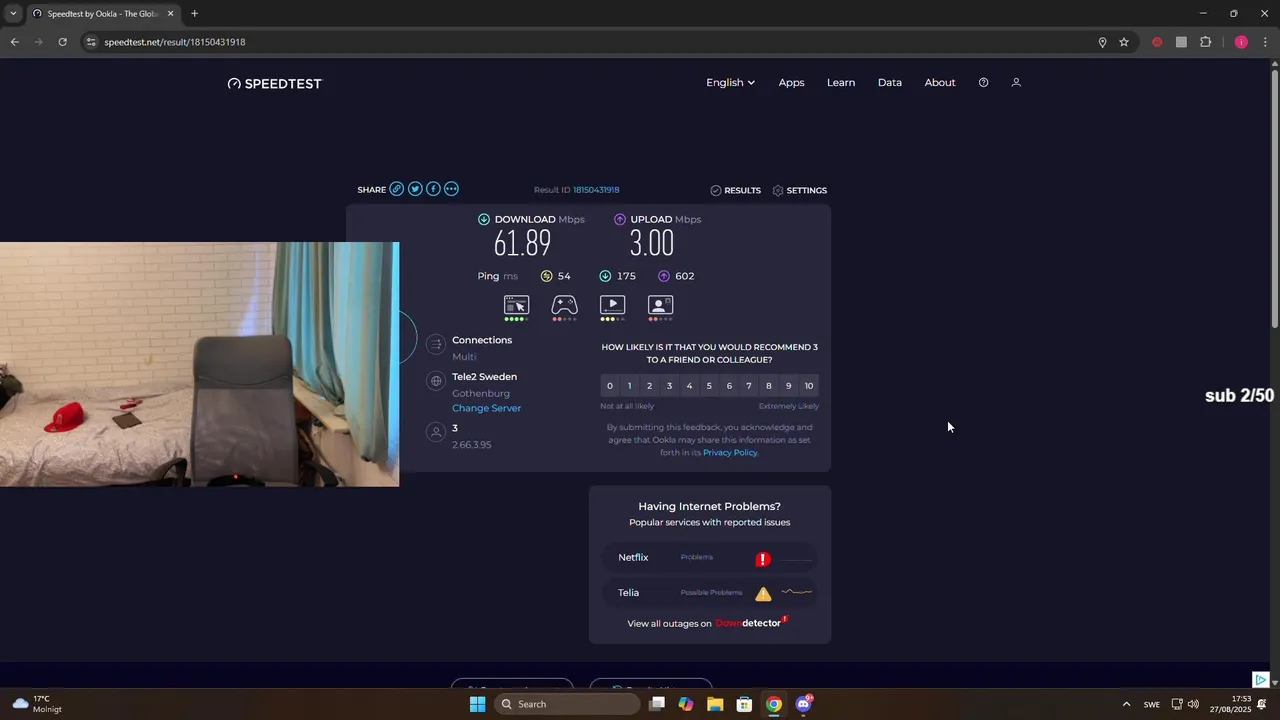The height and width of the screenshot is (720, 1280).
Task: Rate recommendation as 1
Action: coord(629,386)
